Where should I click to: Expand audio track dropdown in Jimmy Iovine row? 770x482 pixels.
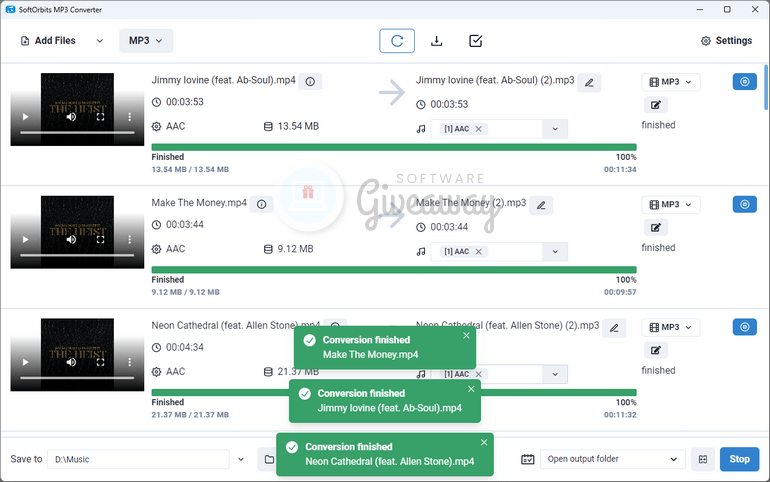point(555,129)
